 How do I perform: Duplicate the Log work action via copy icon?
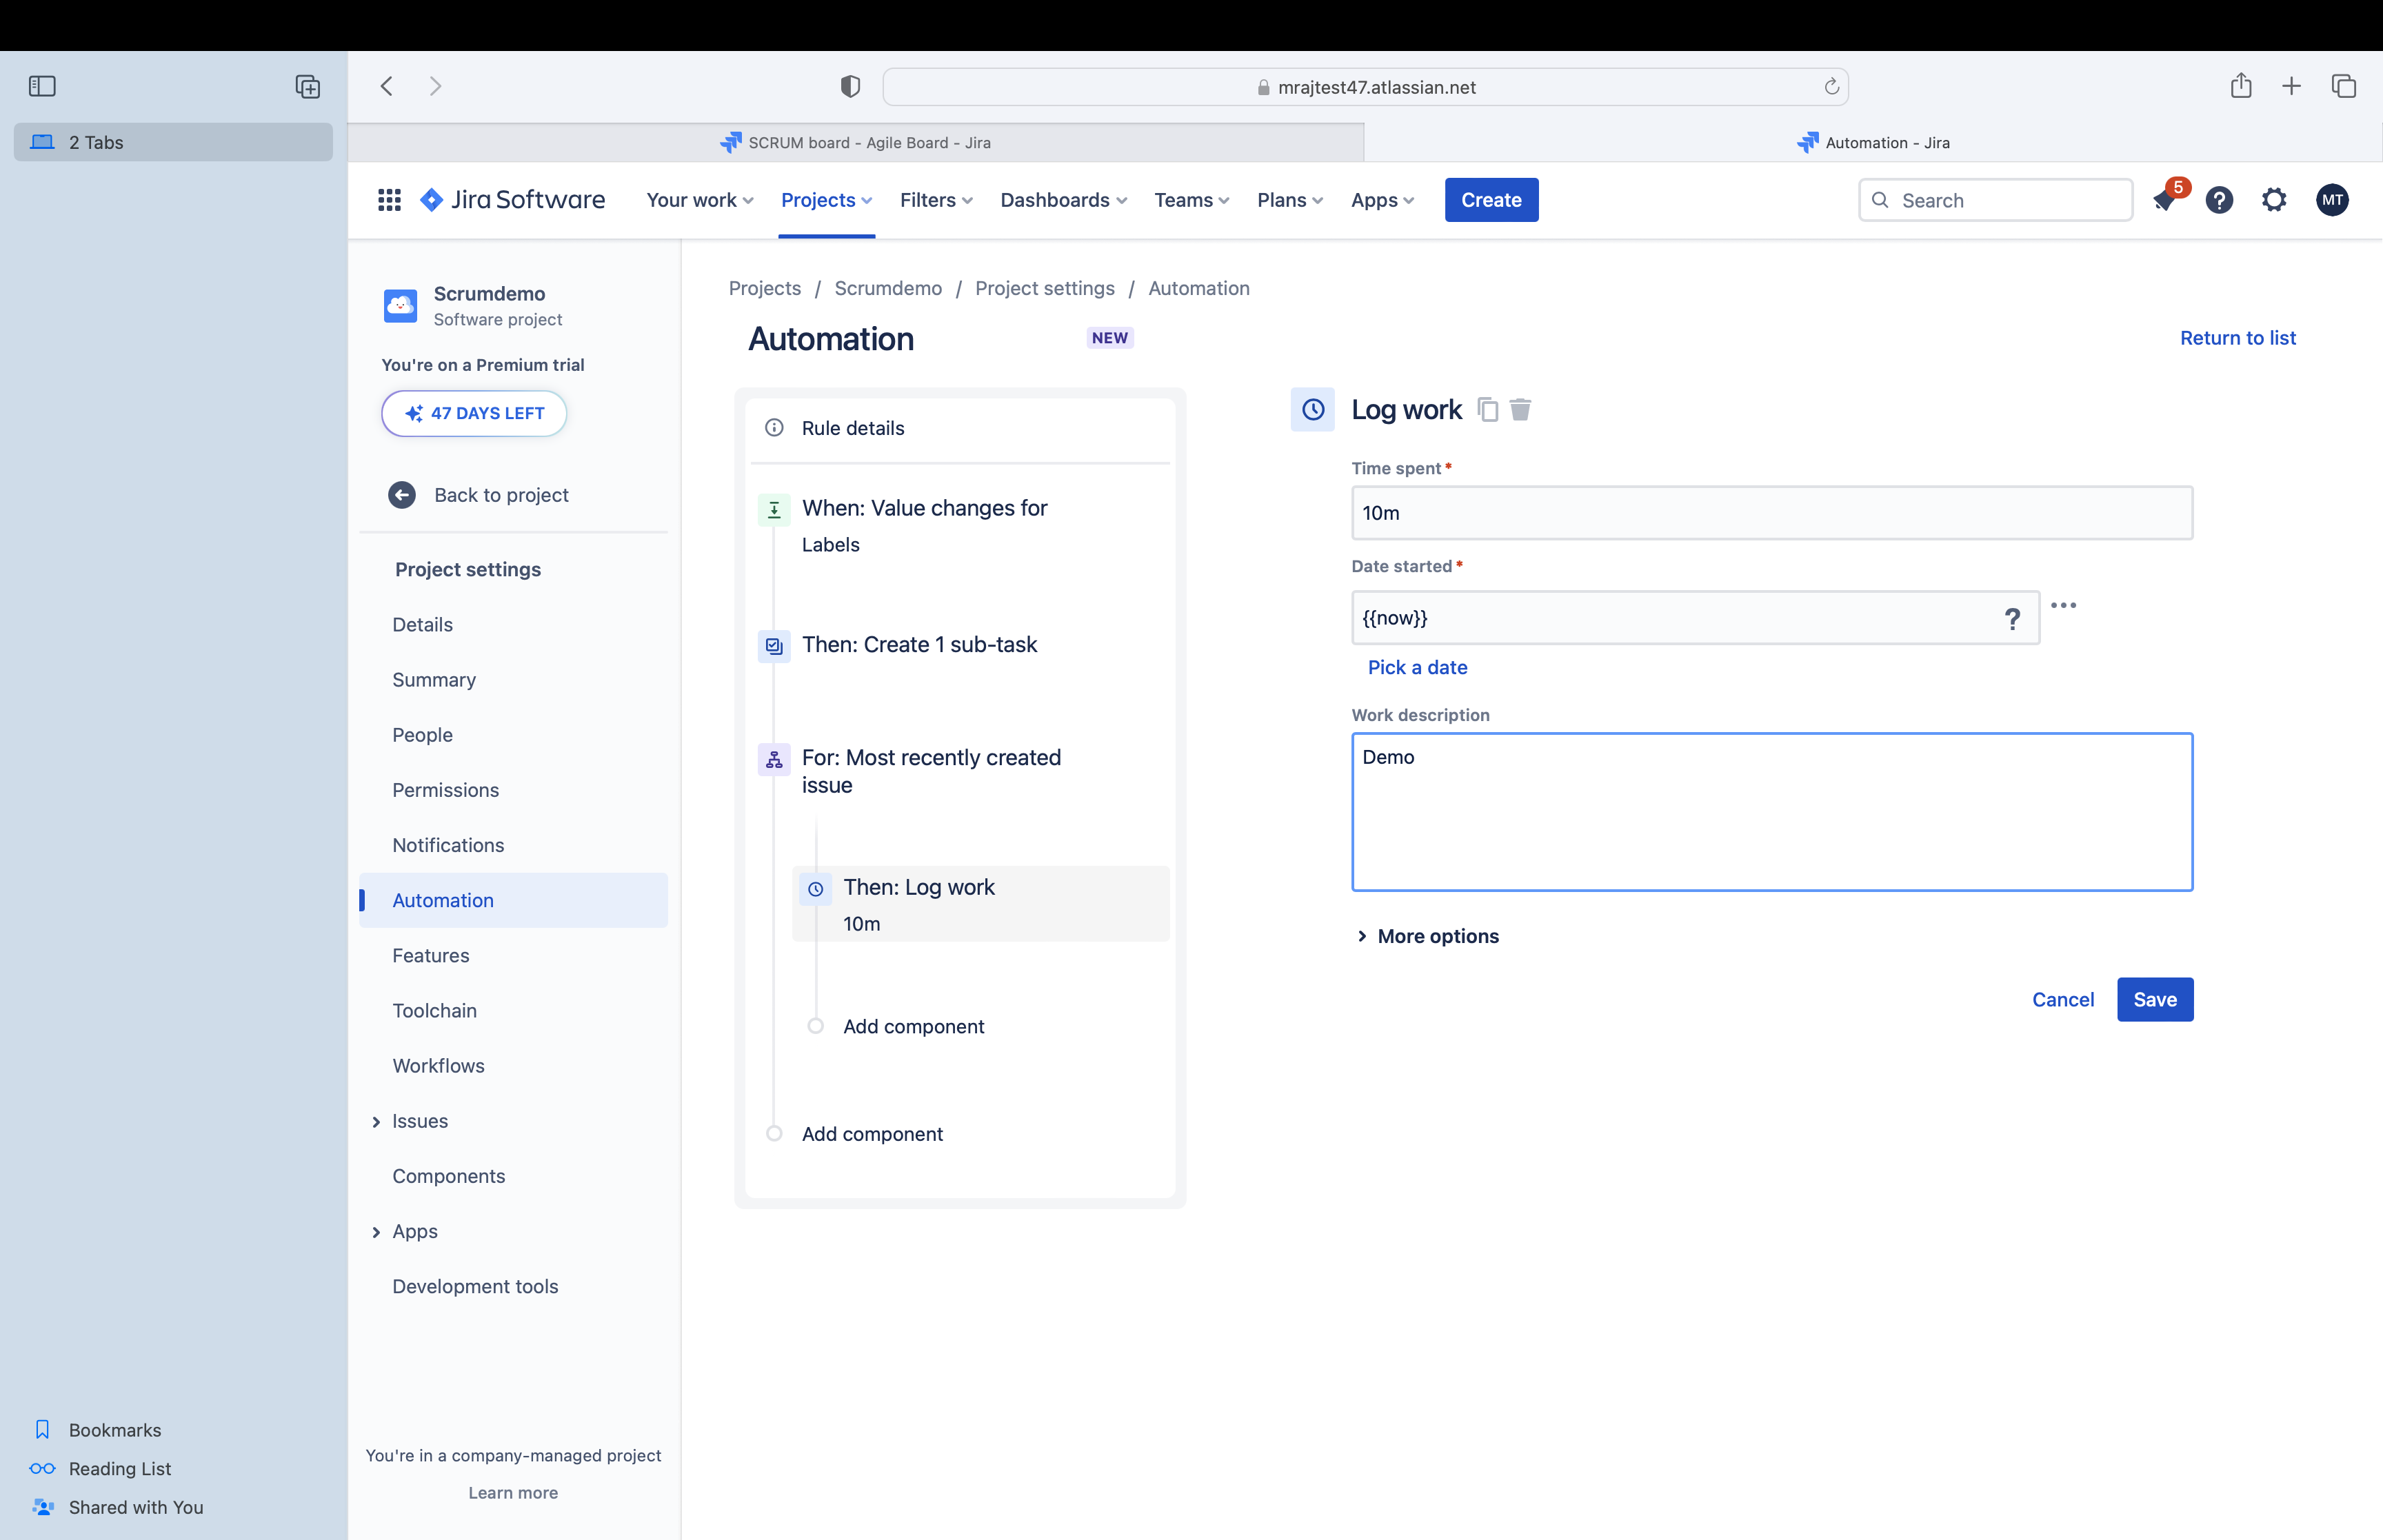coord(1488,410)
